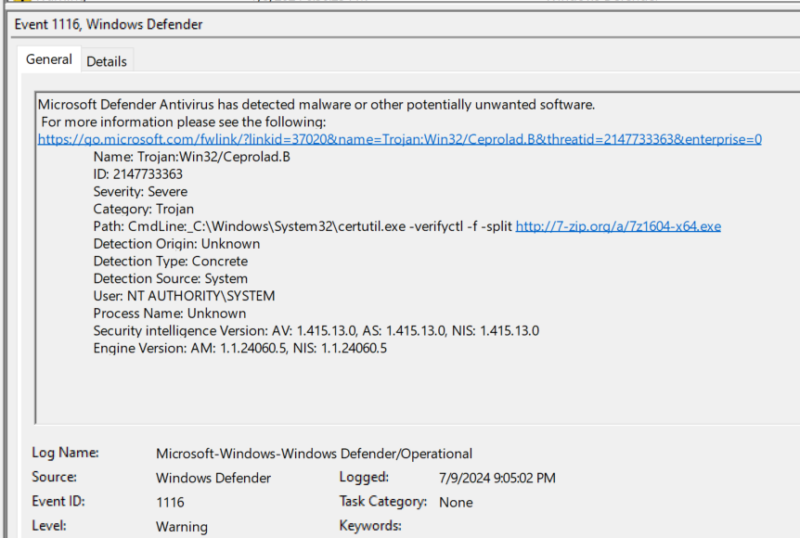The width and height of the screenshot is (800, 538).
Task: Click the Security intelligence Version line
Action: tap(316, 331)
